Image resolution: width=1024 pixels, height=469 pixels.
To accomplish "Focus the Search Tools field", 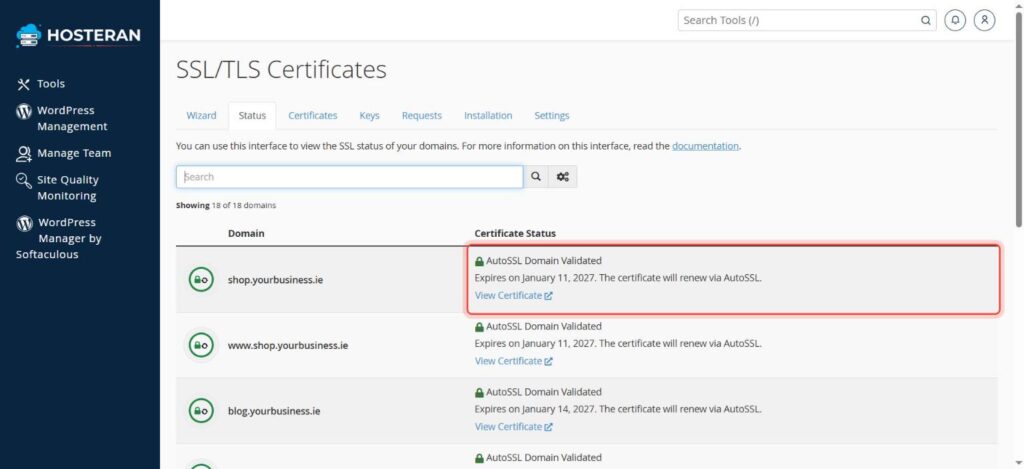I will (x=798, y=20).
